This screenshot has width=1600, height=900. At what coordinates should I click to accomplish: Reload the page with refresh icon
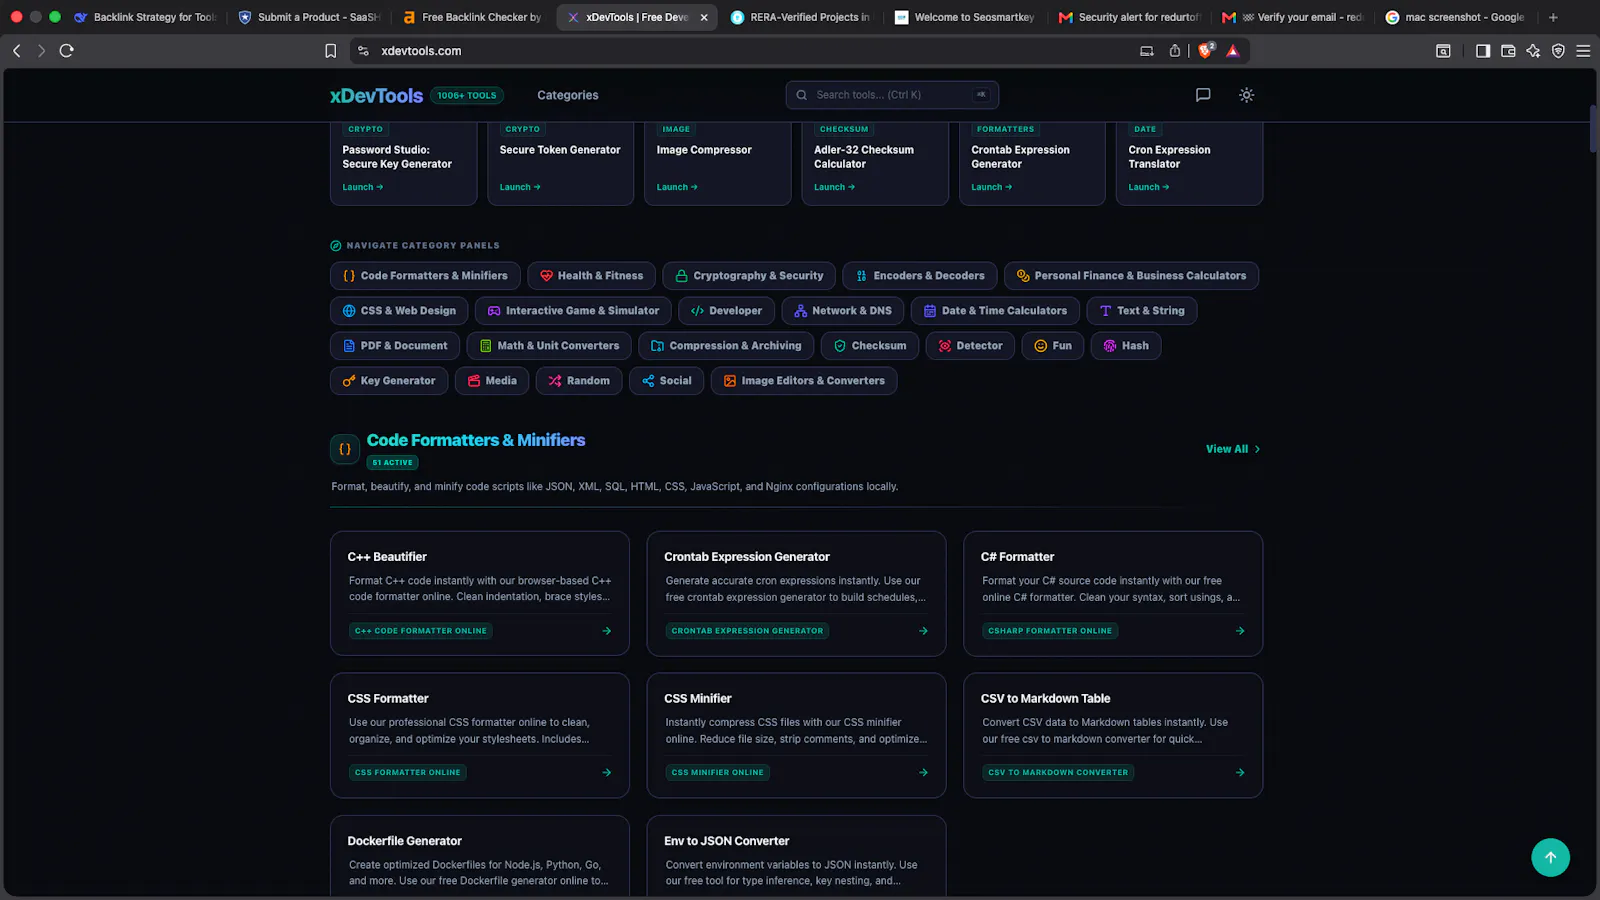pos(67,51)
